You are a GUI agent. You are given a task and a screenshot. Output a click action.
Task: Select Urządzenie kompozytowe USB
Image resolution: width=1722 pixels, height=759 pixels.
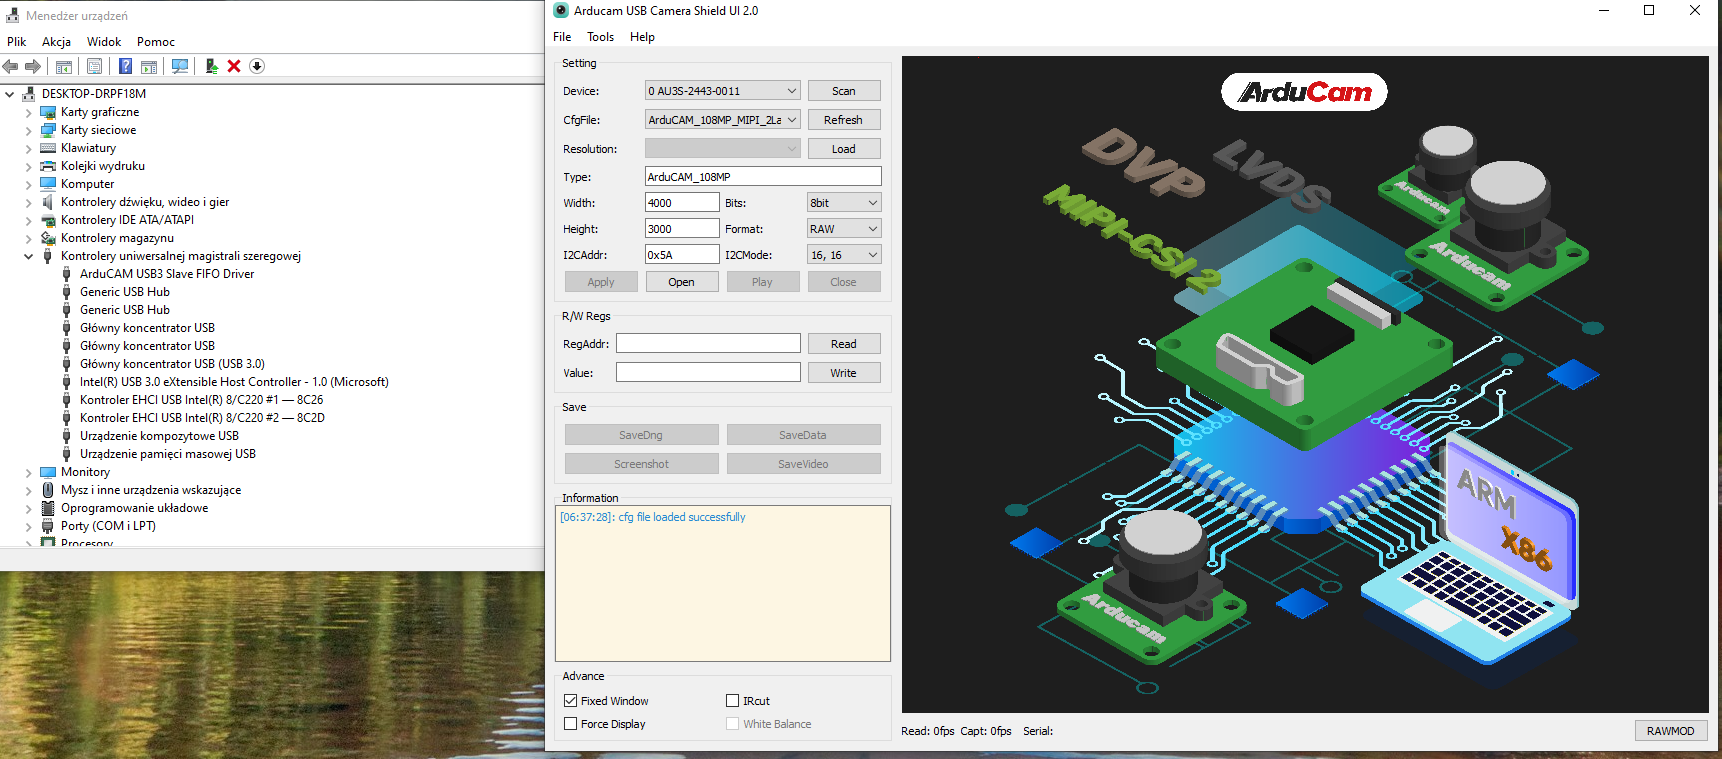pyautogui.click(x=159, y=436)
